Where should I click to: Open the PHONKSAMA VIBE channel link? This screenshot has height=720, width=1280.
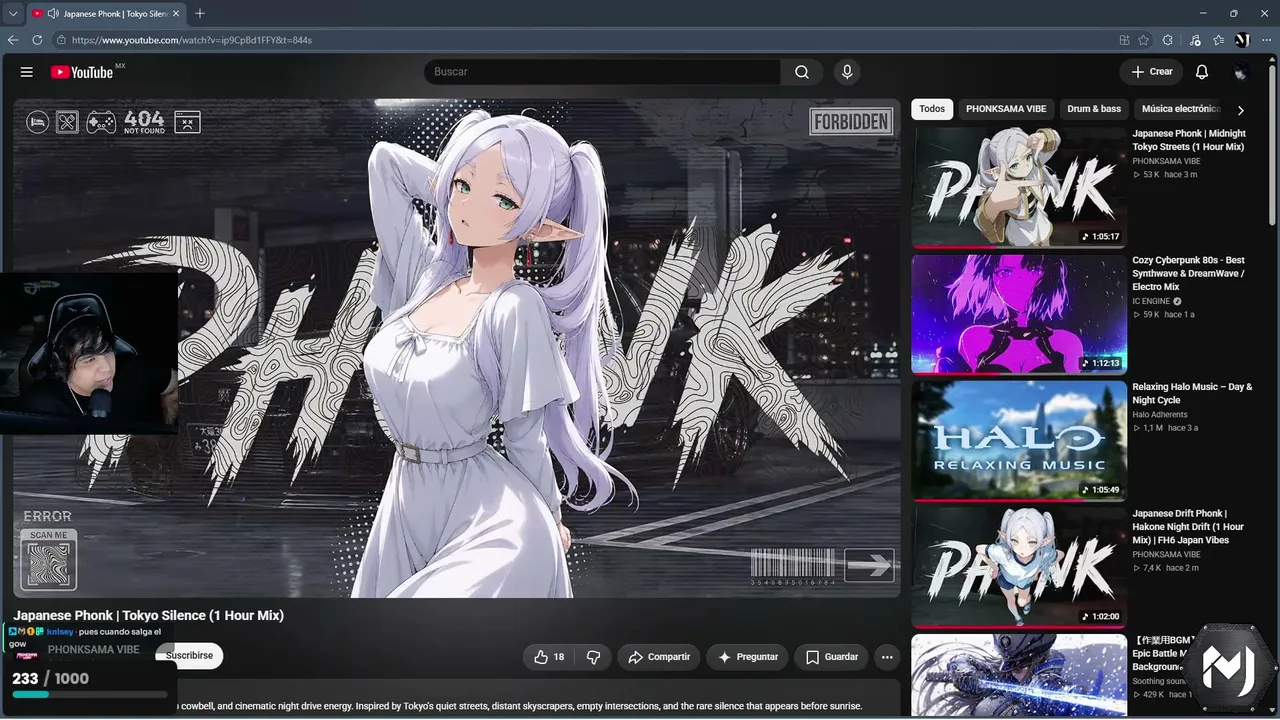[x=94, y=650]
